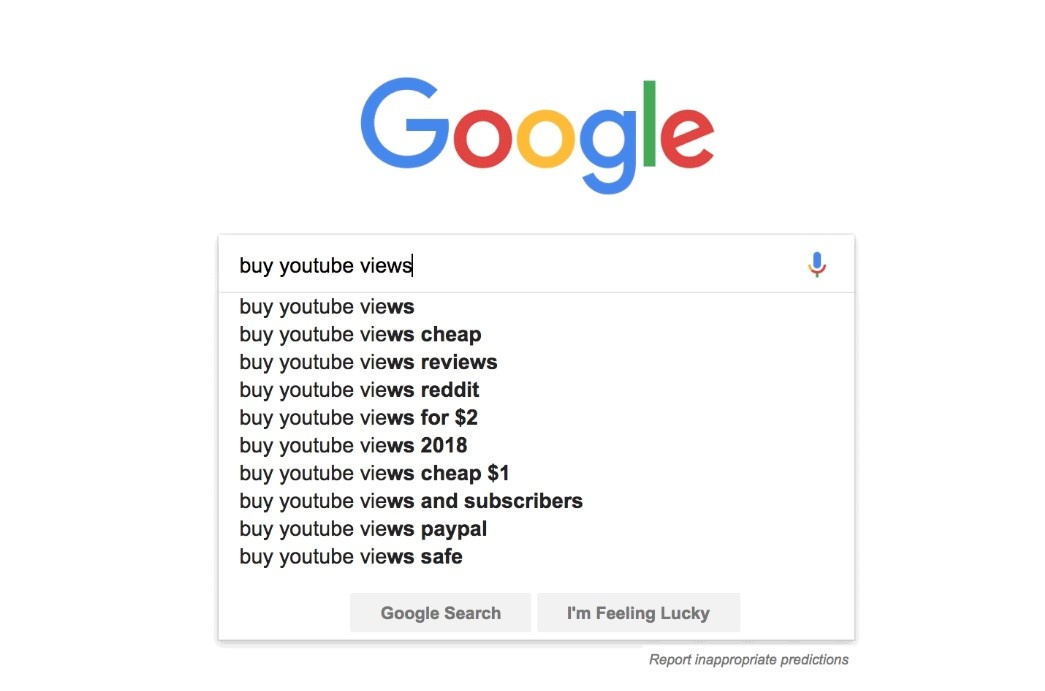
Task: Select the plain "buy youtube views" suggestion
Action: pos(327,306)
